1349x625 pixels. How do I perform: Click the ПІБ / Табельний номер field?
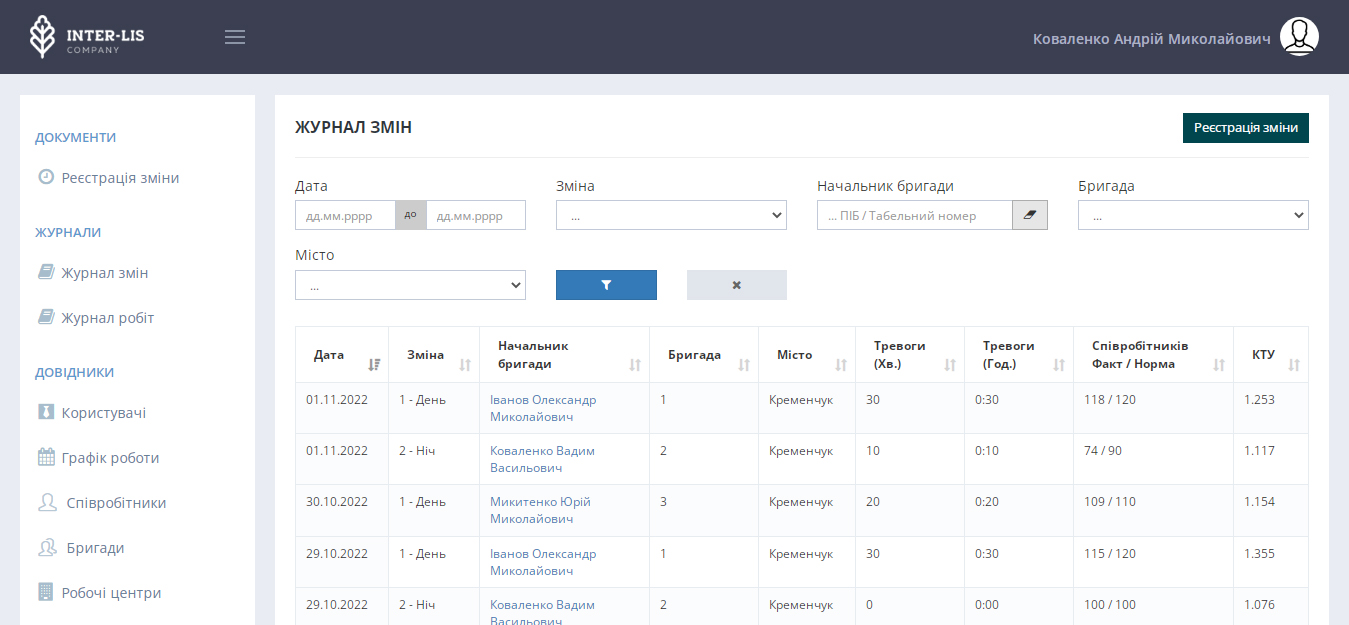click(x=914, y=215)
